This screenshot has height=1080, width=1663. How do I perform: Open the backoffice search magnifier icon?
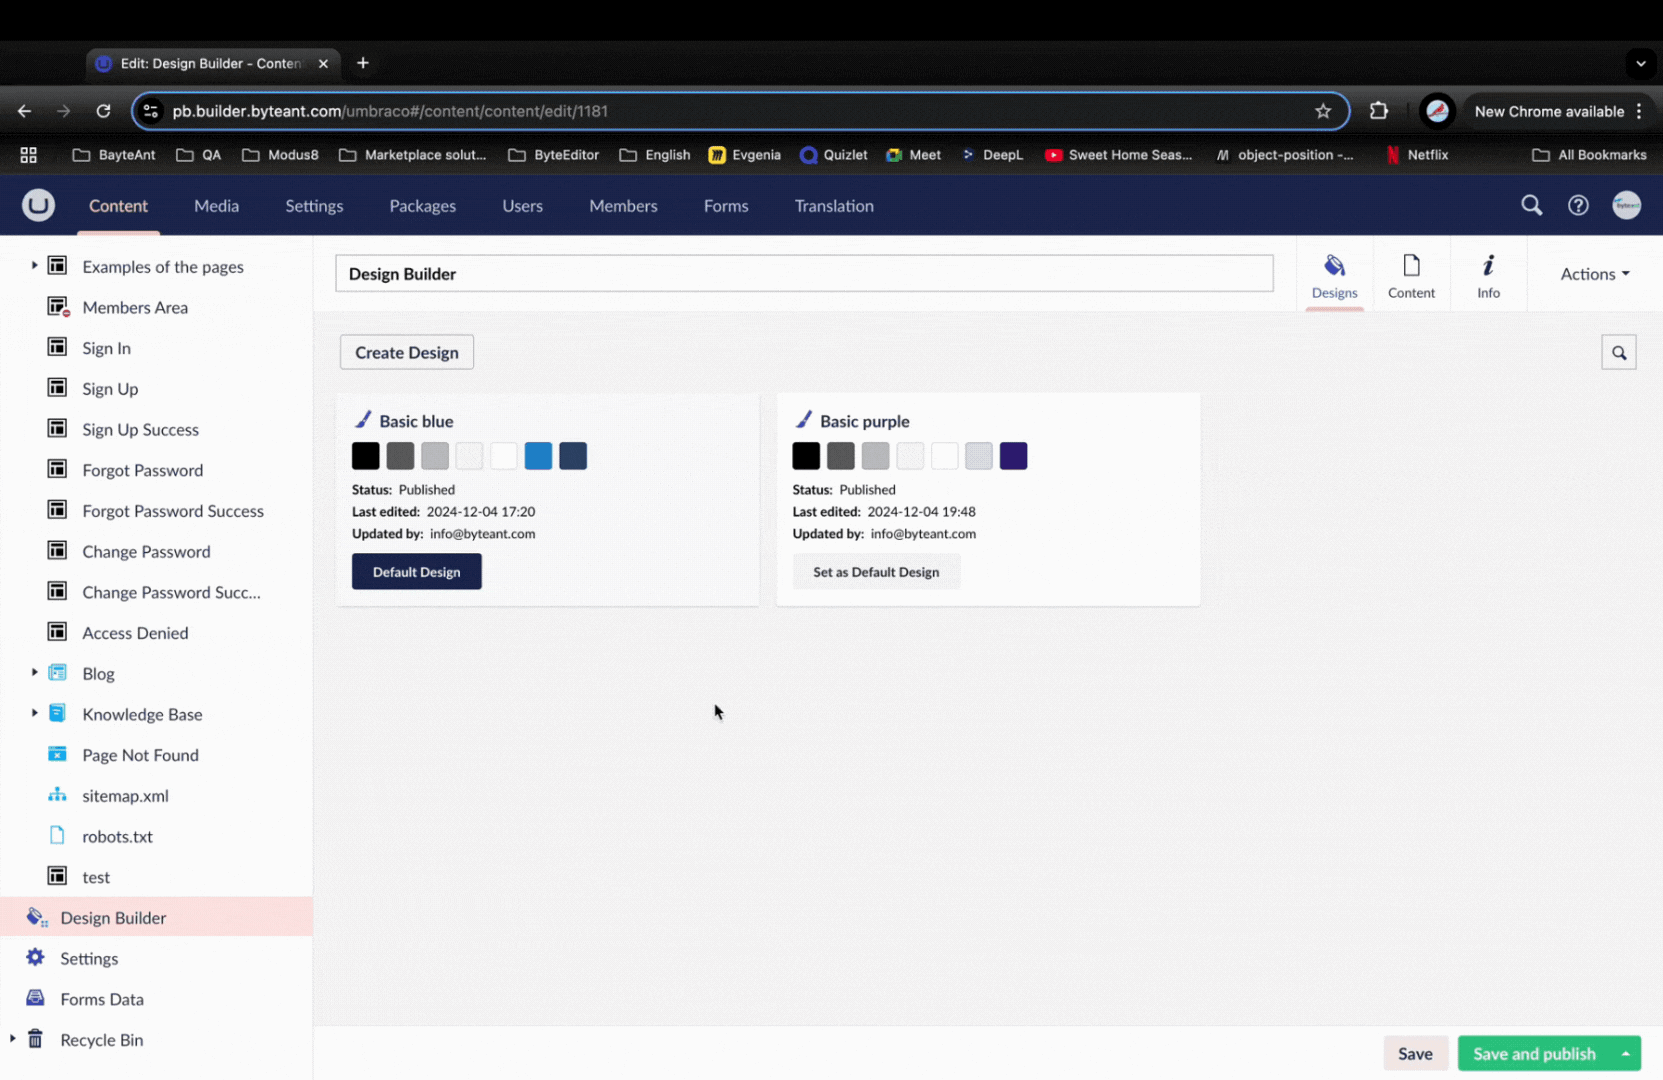(x=1531, y=205)
